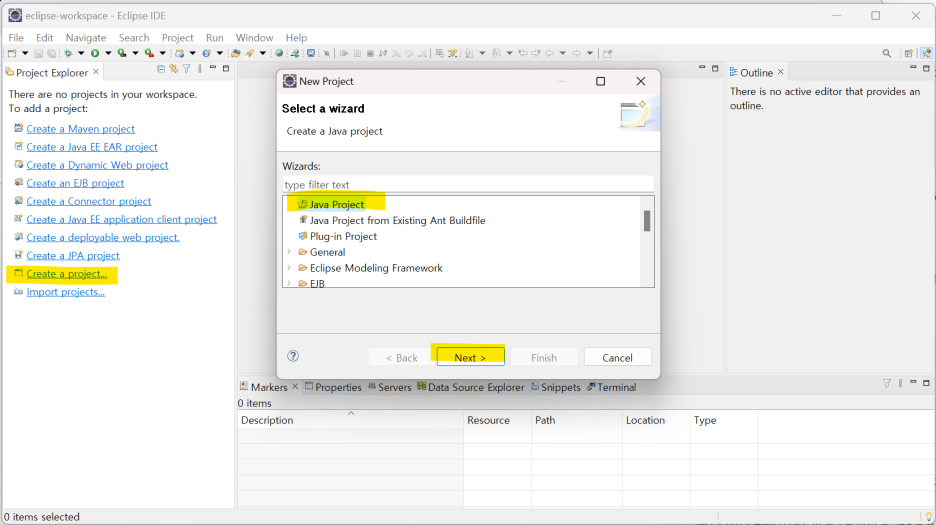Maximize the Project Explorer view
Viewport: 936px width, 525px height.
(x=226, y=69)
